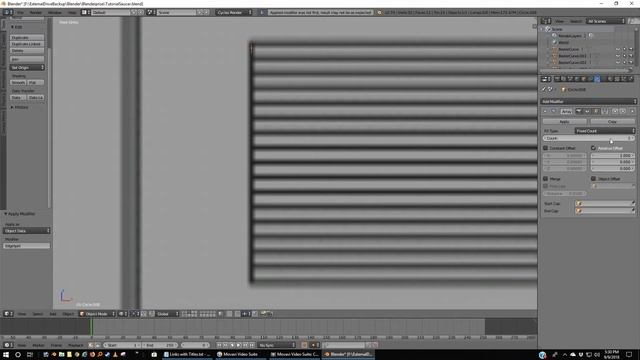Click the Info editor type icon
The width and height of the screenshot is (640, 360).
click(x=7, y=12)
